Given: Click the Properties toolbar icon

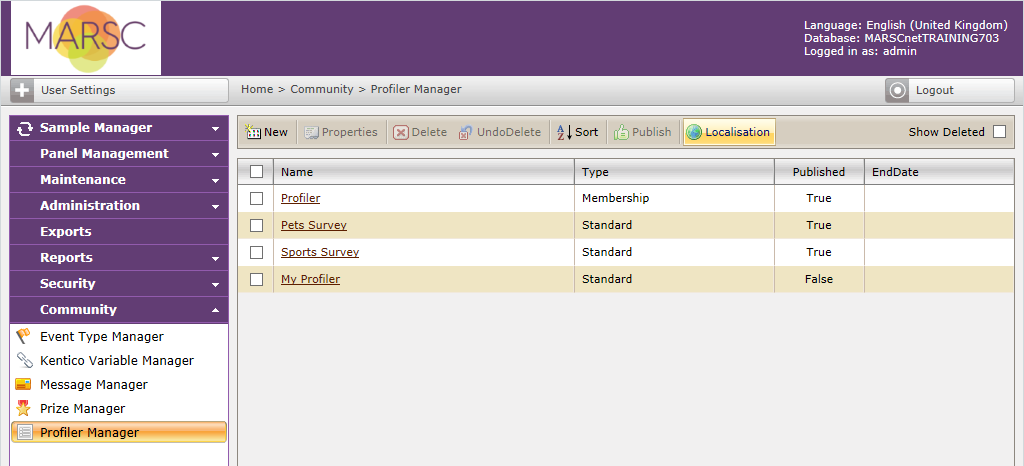Looking at the screenshot, I should (x=312, y=132).
